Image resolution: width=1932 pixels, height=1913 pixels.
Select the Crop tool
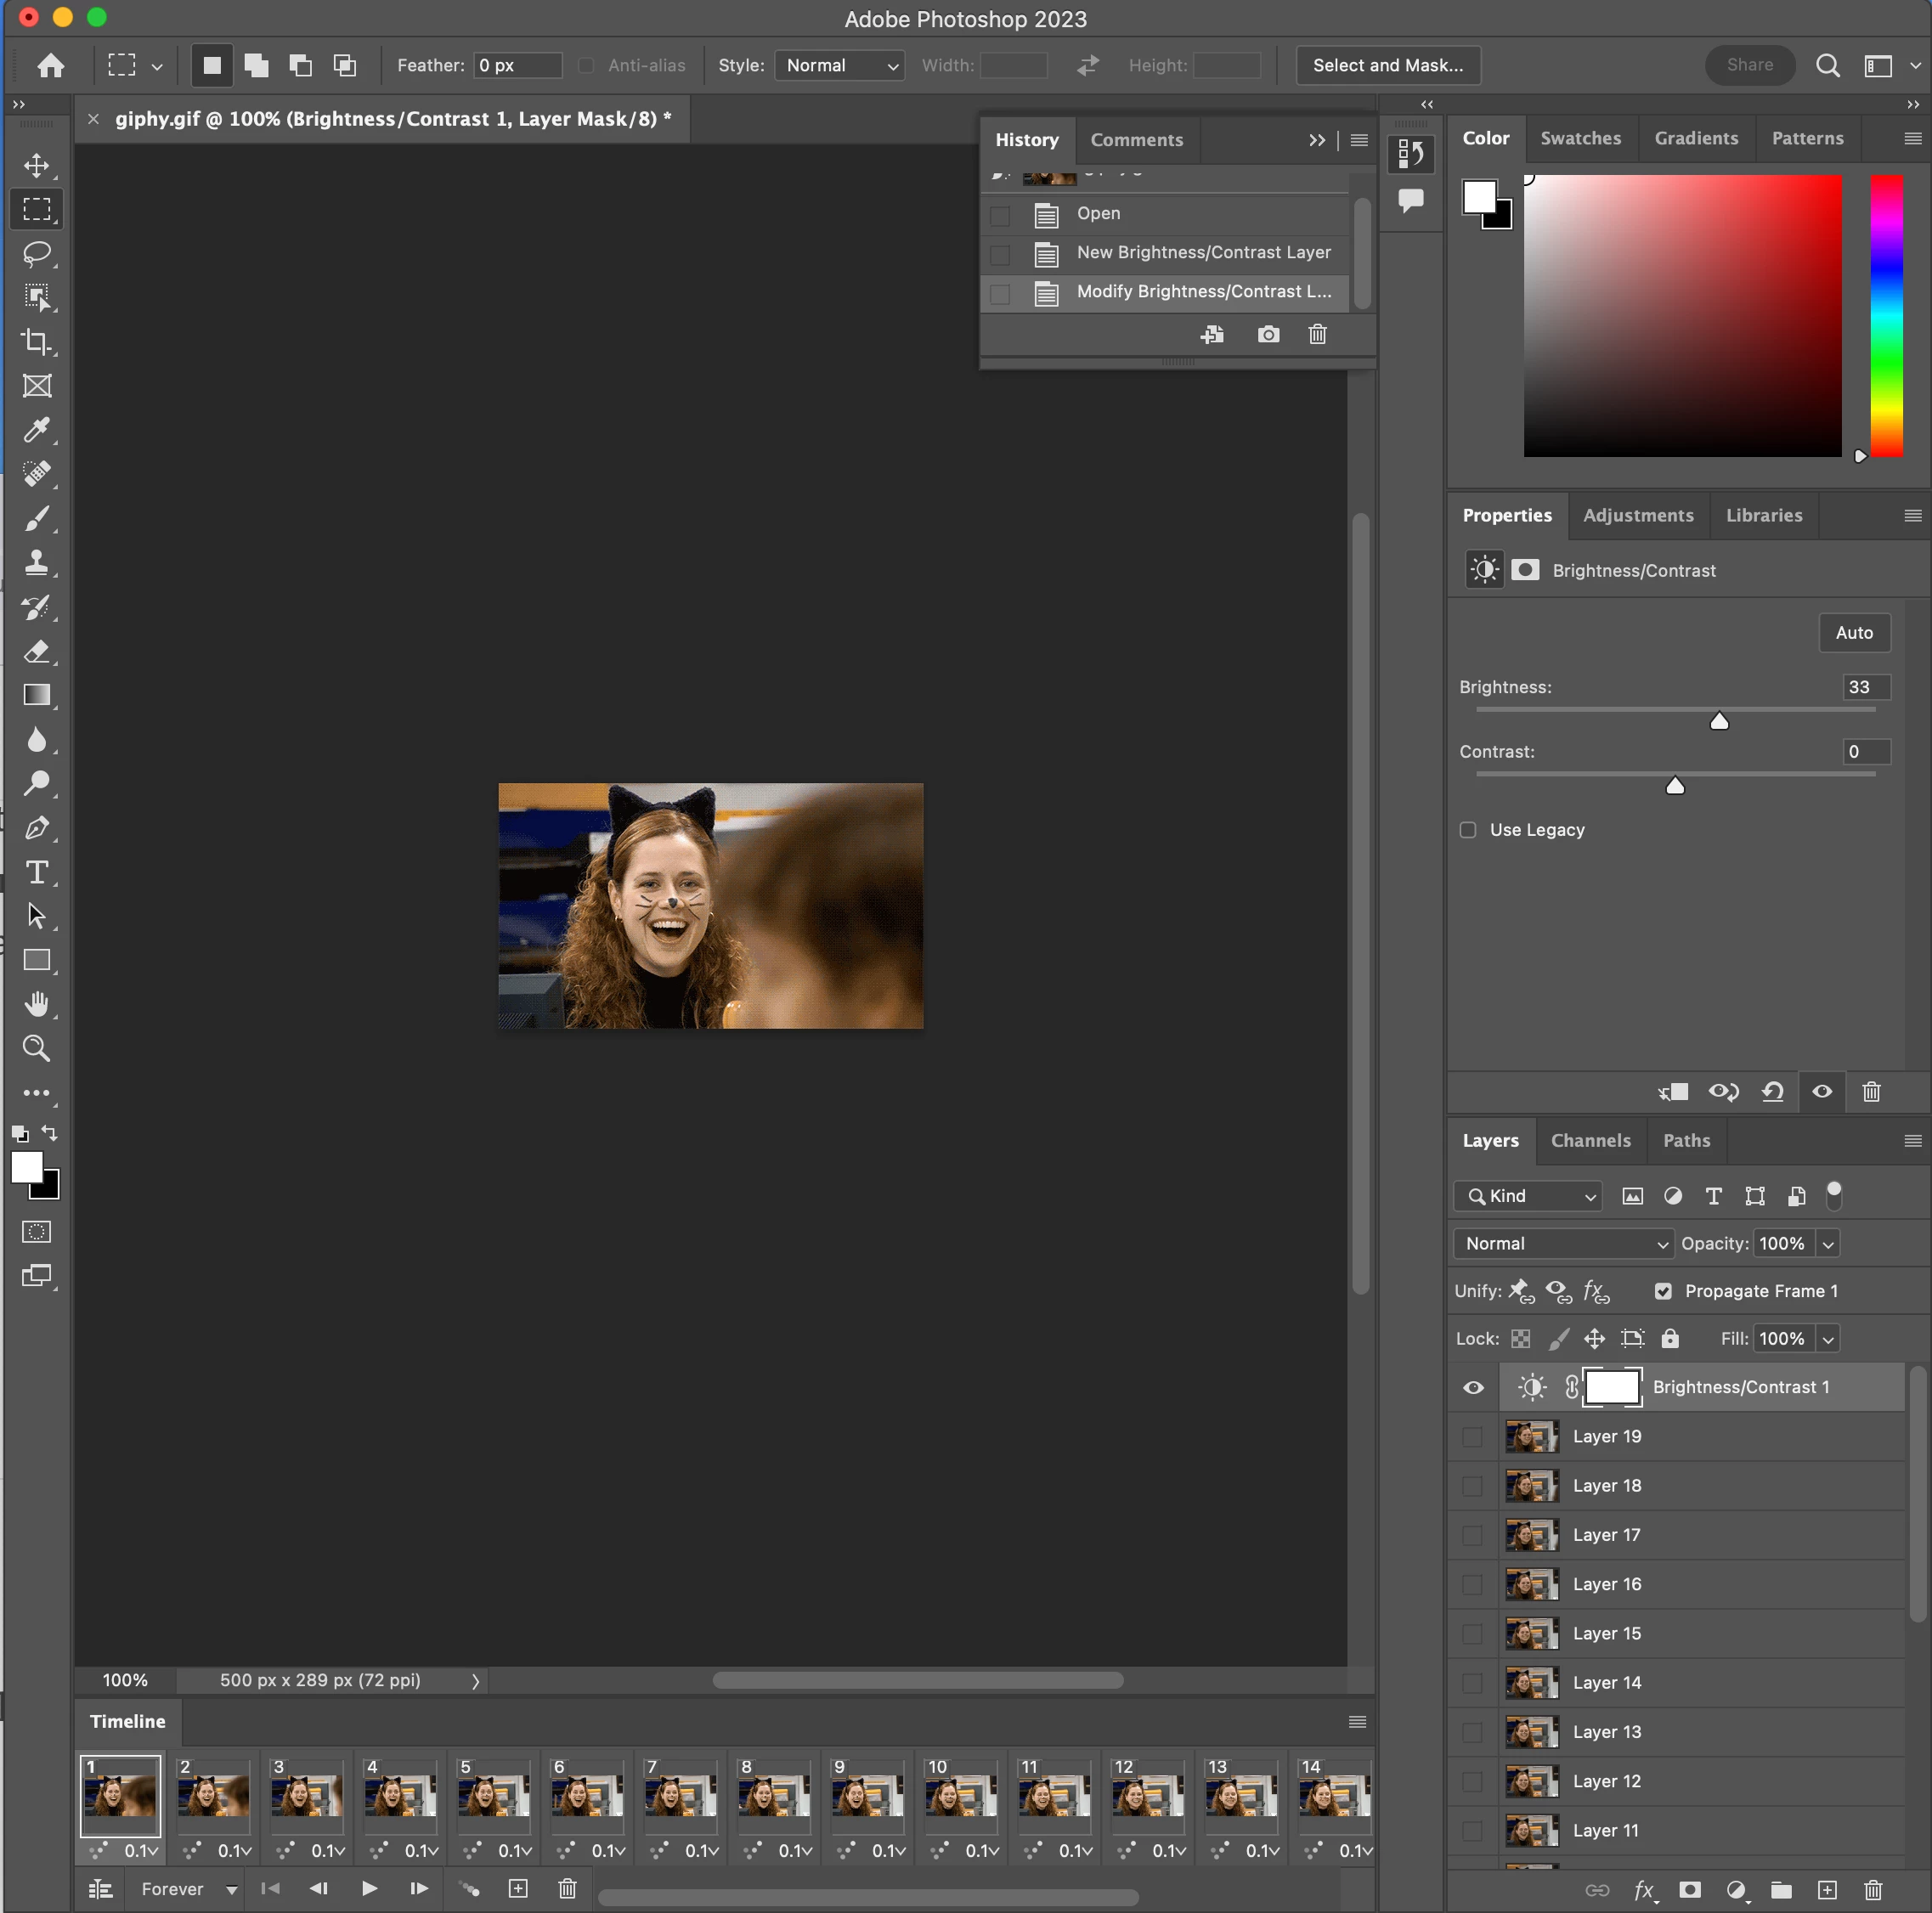(x=37, y=341)
